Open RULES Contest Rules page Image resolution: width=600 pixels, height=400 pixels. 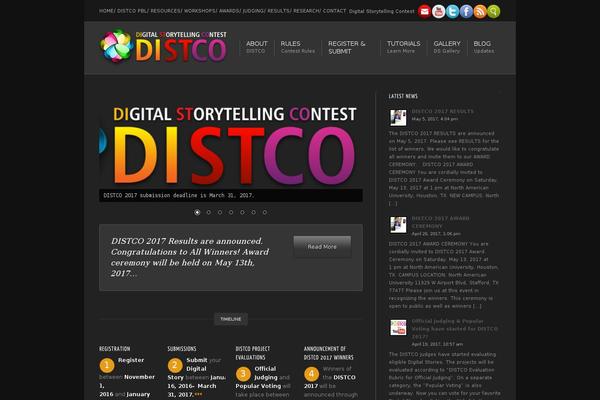[297, 47]
